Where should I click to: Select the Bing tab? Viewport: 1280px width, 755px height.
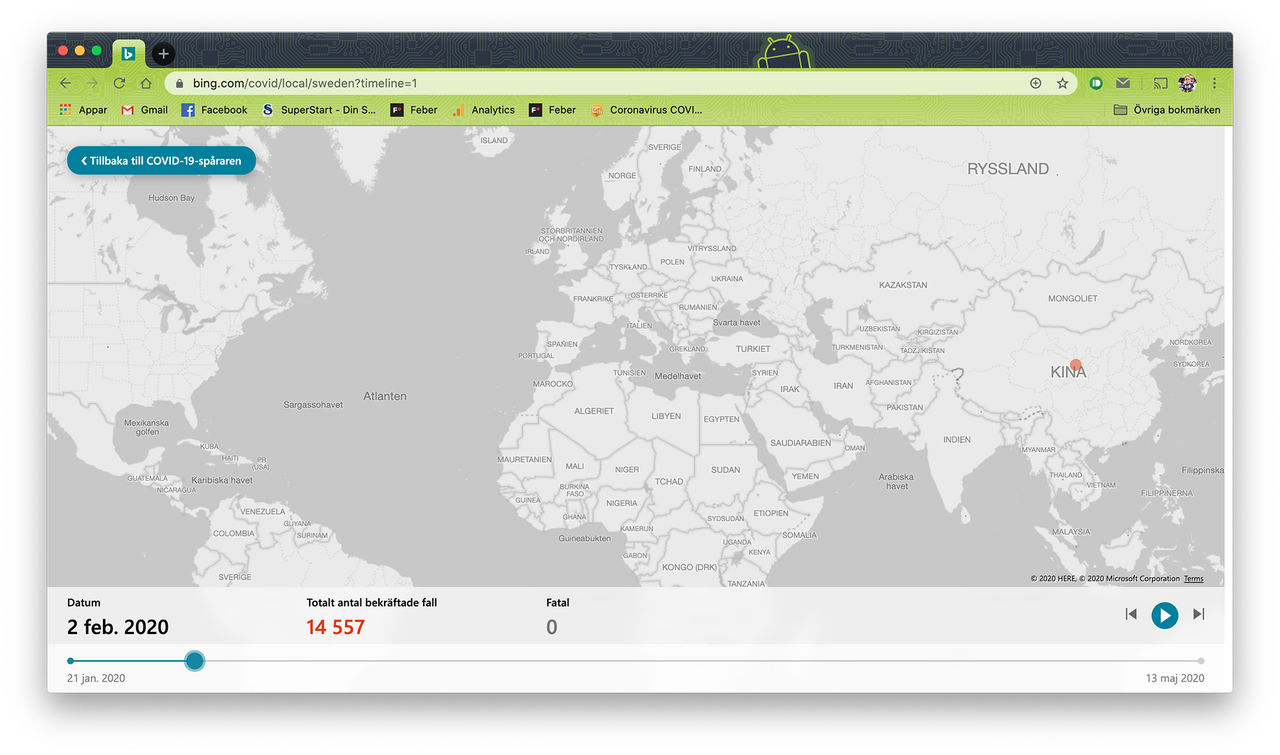[x=128, y=54]
